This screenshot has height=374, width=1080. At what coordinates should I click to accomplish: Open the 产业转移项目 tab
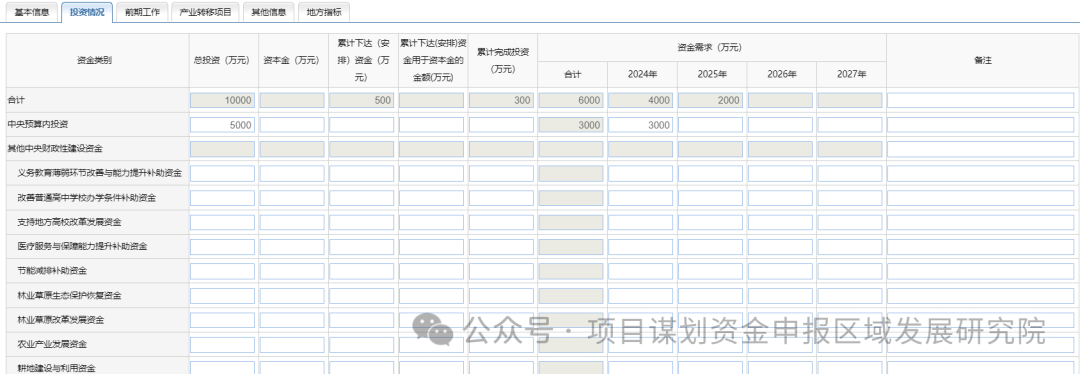coord(205,12)
